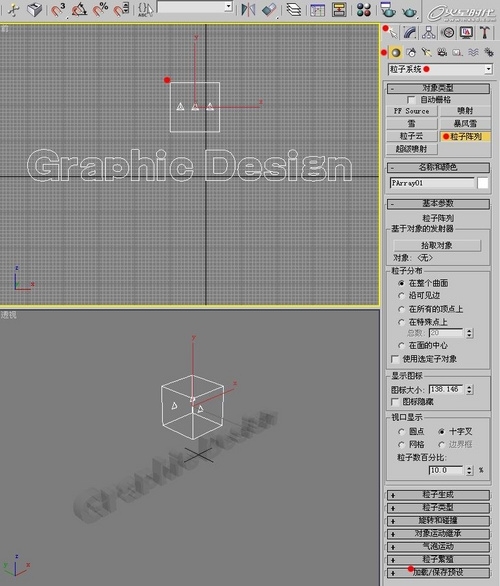Screen dimensions: 500x586
Task: Click the 超级喷射 button
Action: [x=412, y=149]
